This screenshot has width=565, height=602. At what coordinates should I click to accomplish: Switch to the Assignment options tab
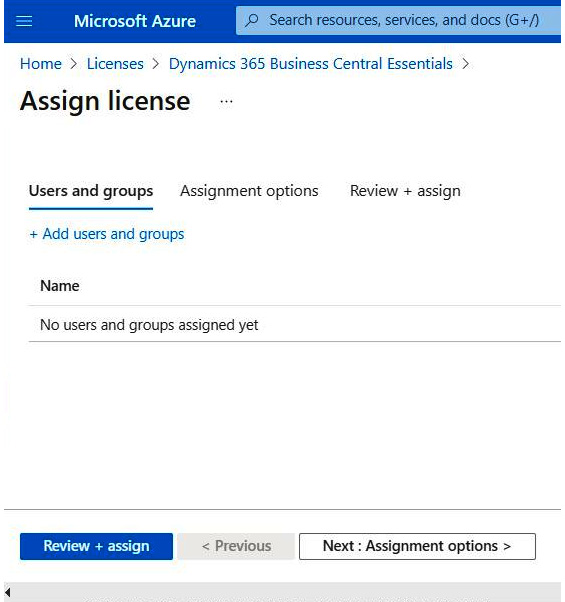pos(249,191)
